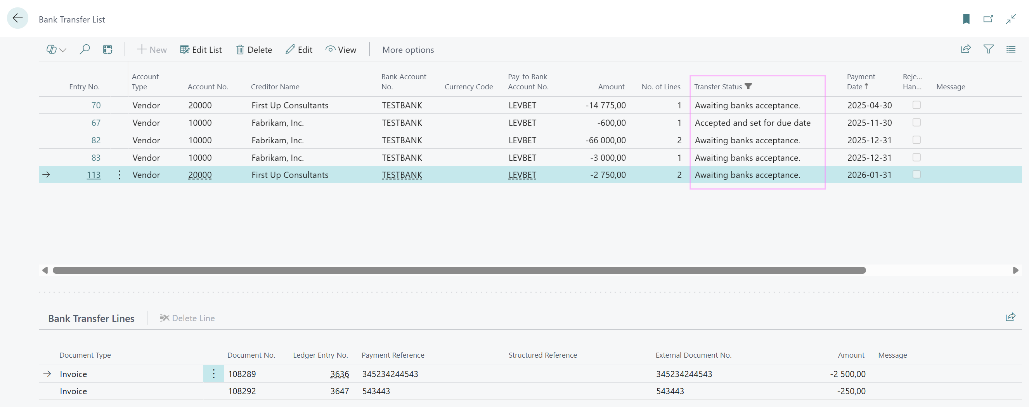Click payment reference 543443

click(x=377, y=391)
